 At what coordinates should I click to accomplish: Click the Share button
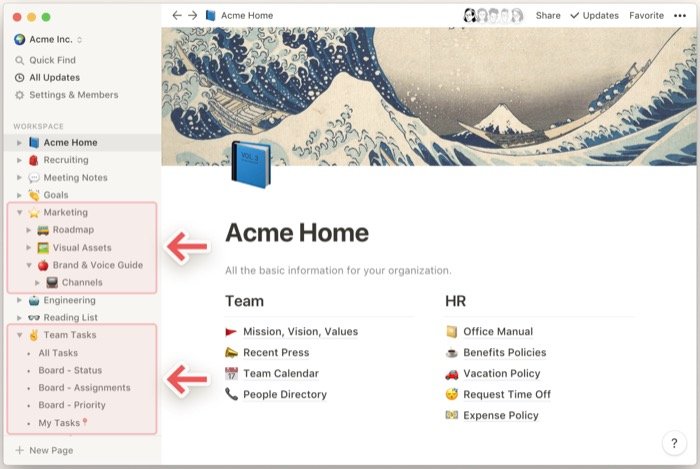tap(548, 16)
